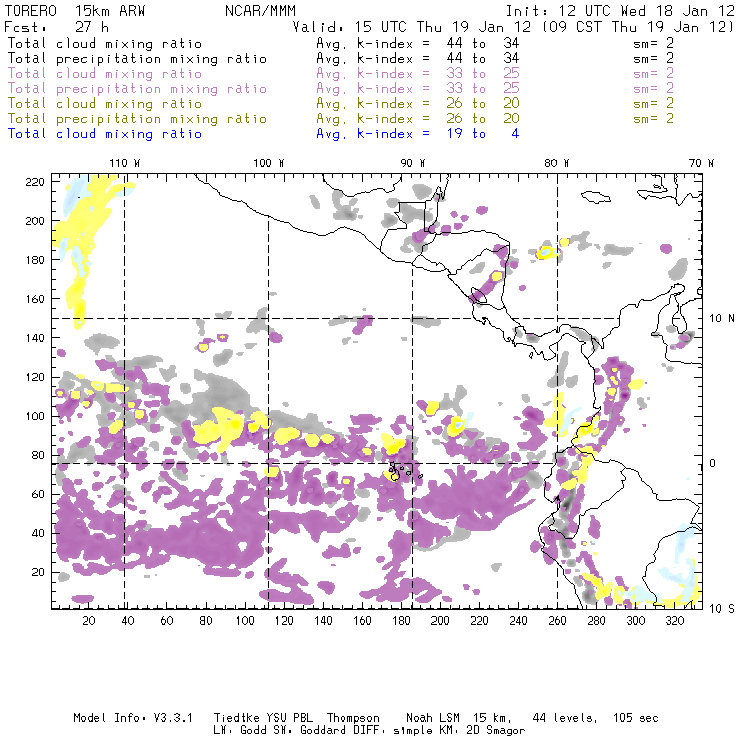Select the "Fcst: 27 h" forecast hour text
740x740 pixels.
(57, 26)
